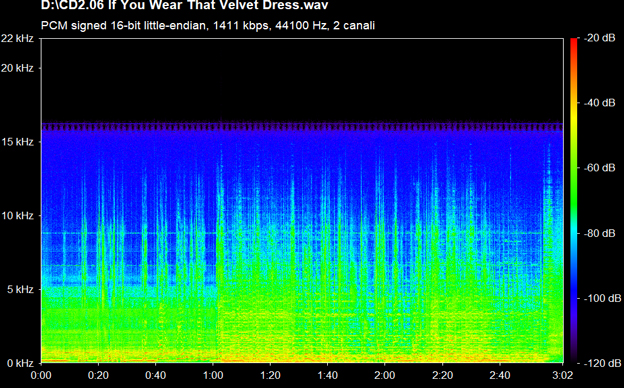Click the -120 dB color scale label

pyautogui.click(x=603, y=363)
